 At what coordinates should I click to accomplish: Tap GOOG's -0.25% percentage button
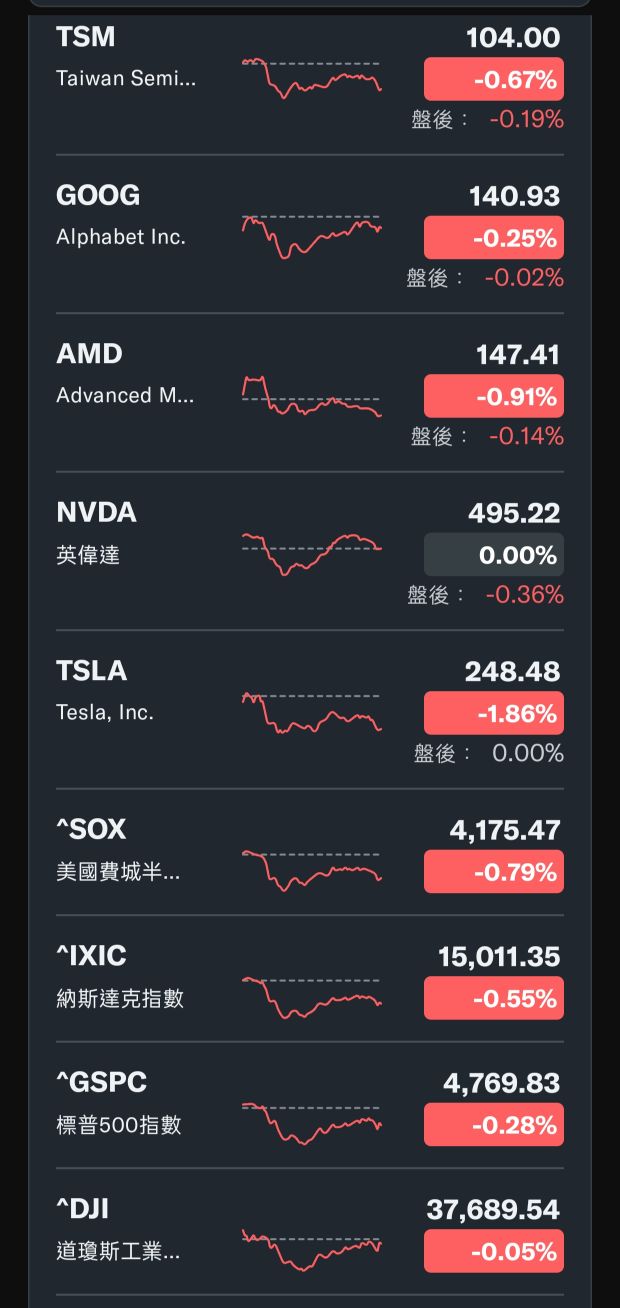point(493,237)
